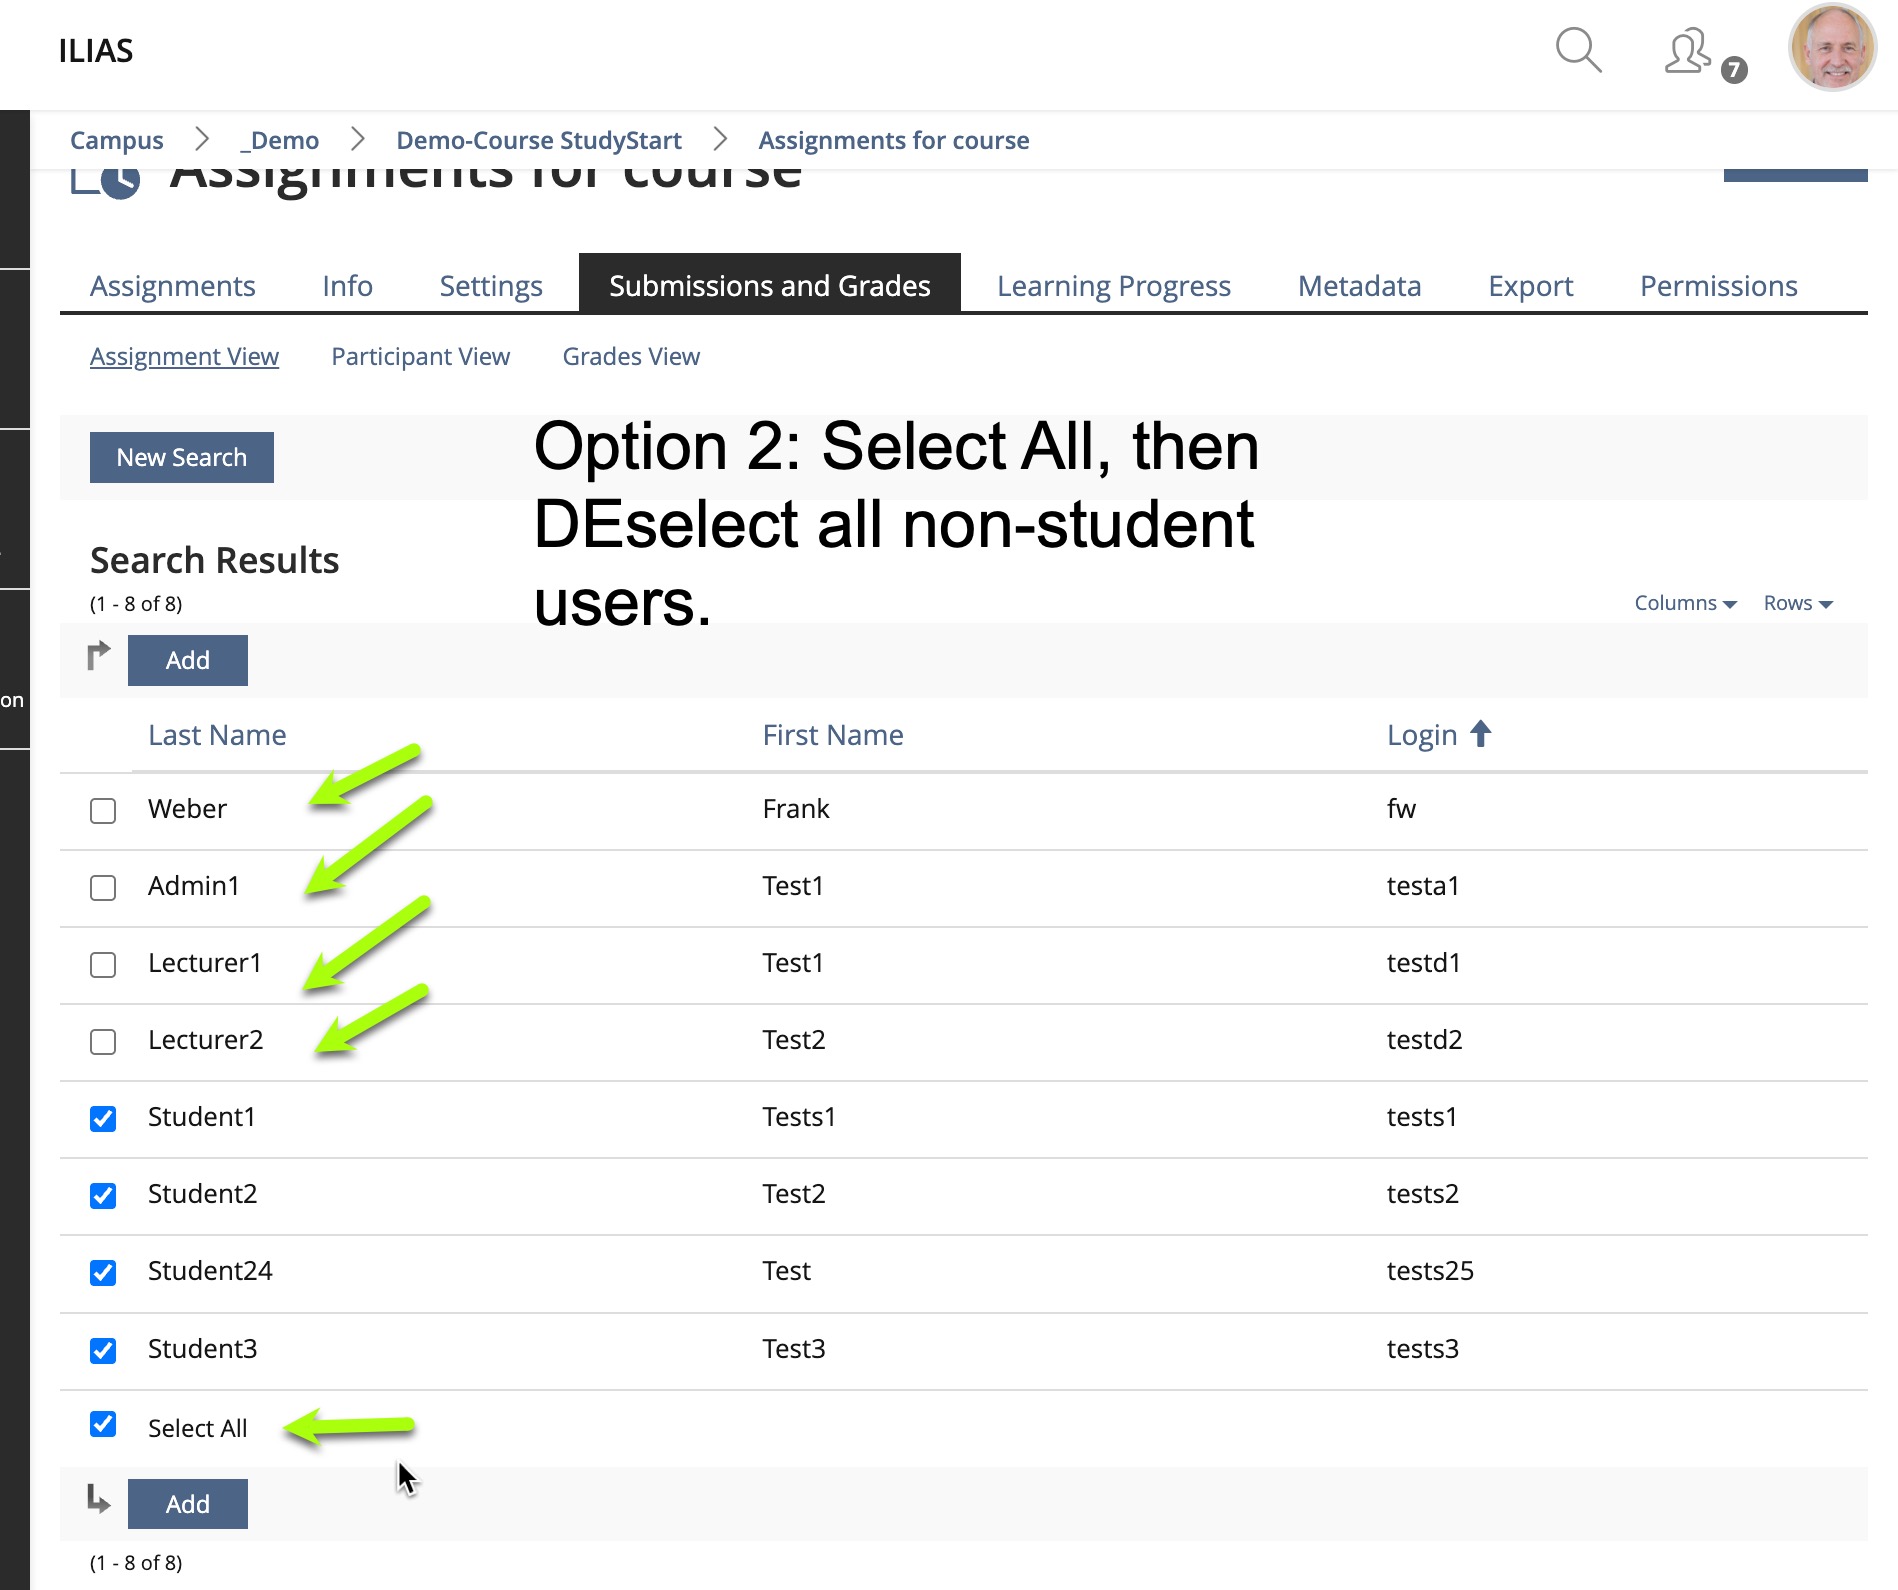This screenshot has height=1590, width=1898.
Task: Select the Participant View sub-tab
Action: tap(420, 356)
